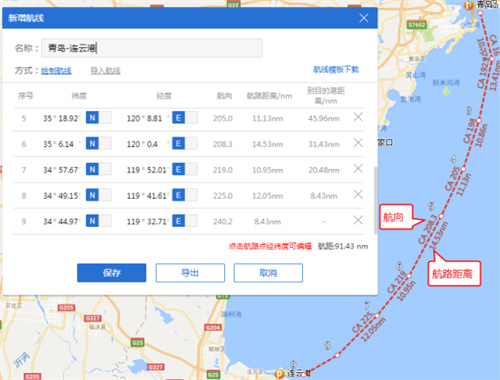Delete waypoint row 6

click(358, 143)
